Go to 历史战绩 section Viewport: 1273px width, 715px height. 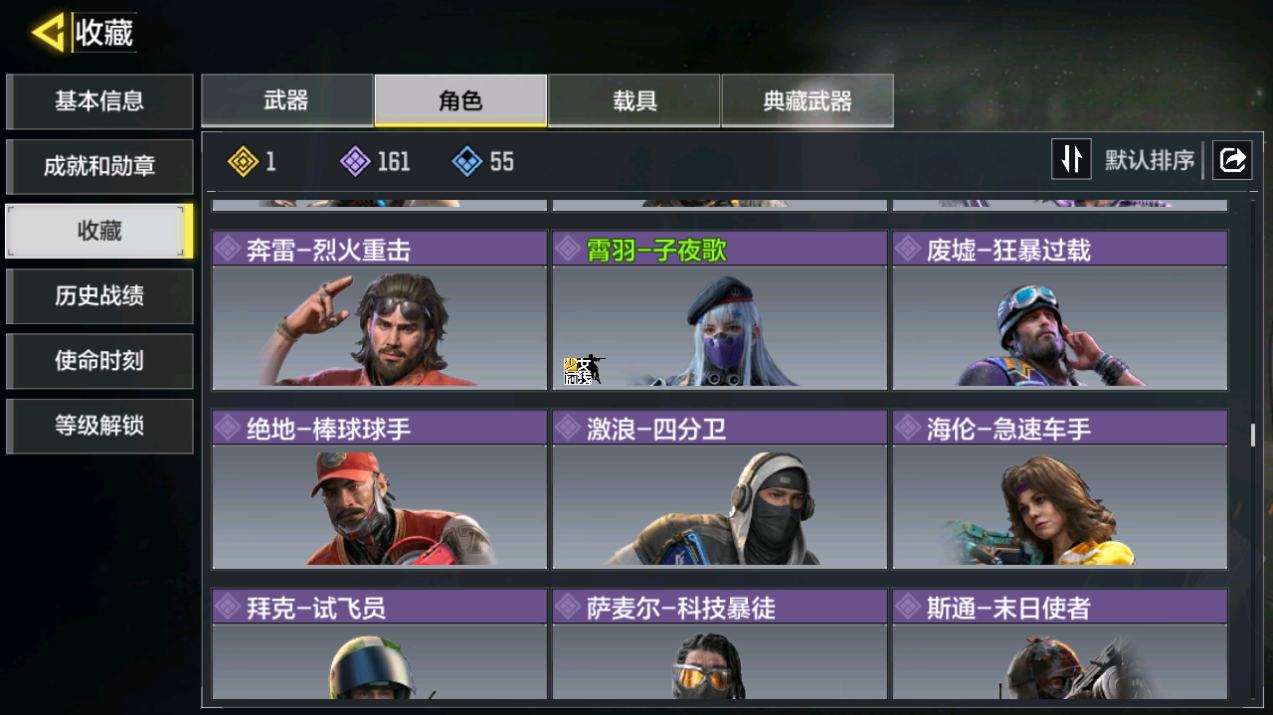99,296
